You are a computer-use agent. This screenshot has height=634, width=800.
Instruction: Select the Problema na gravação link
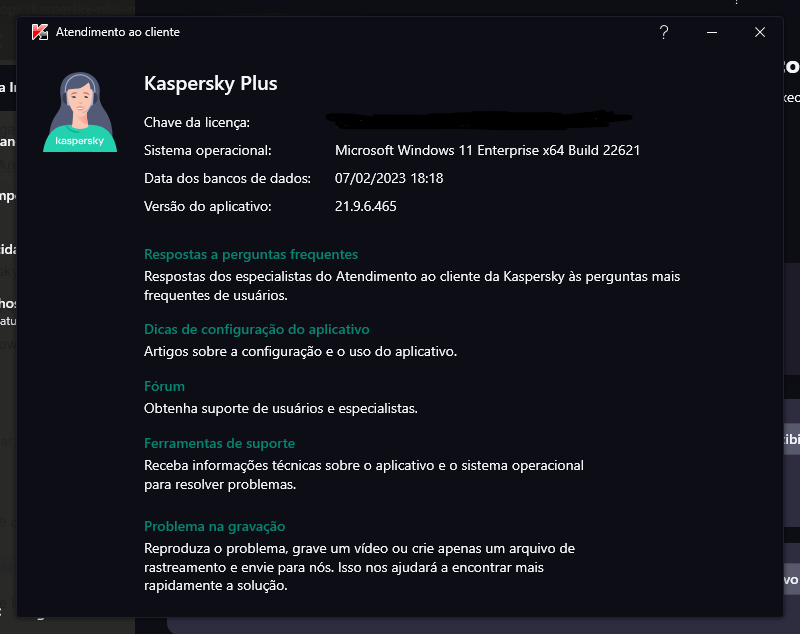(215, 526)
